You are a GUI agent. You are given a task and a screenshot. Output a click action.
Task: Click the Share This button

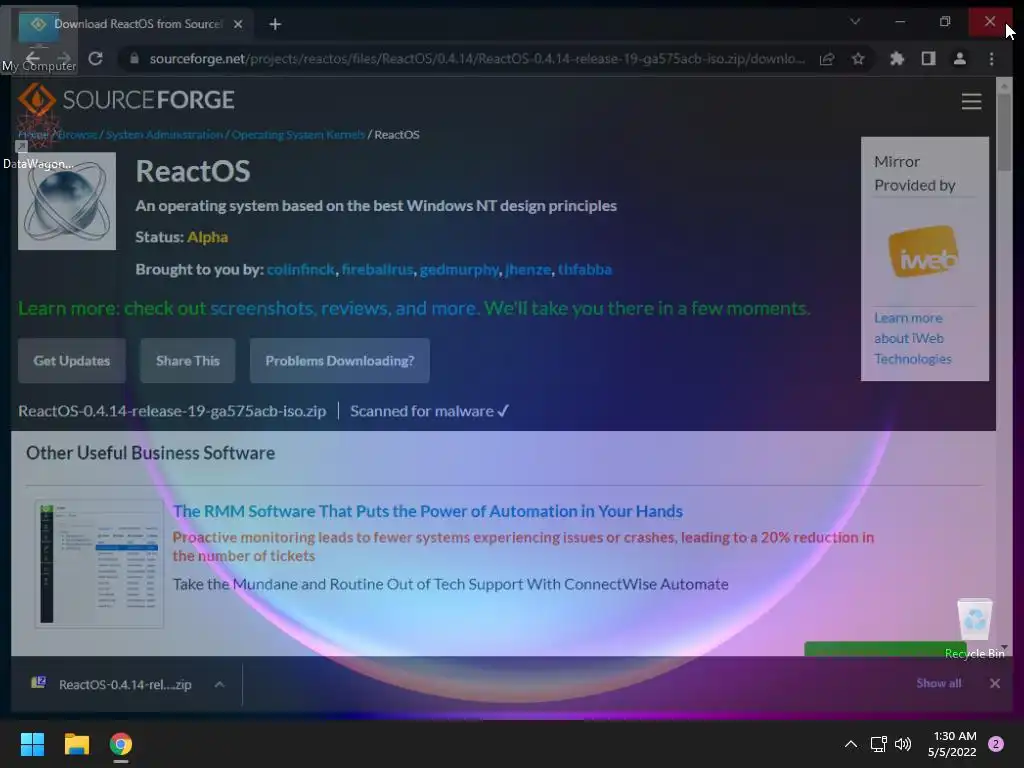point(187,360)
